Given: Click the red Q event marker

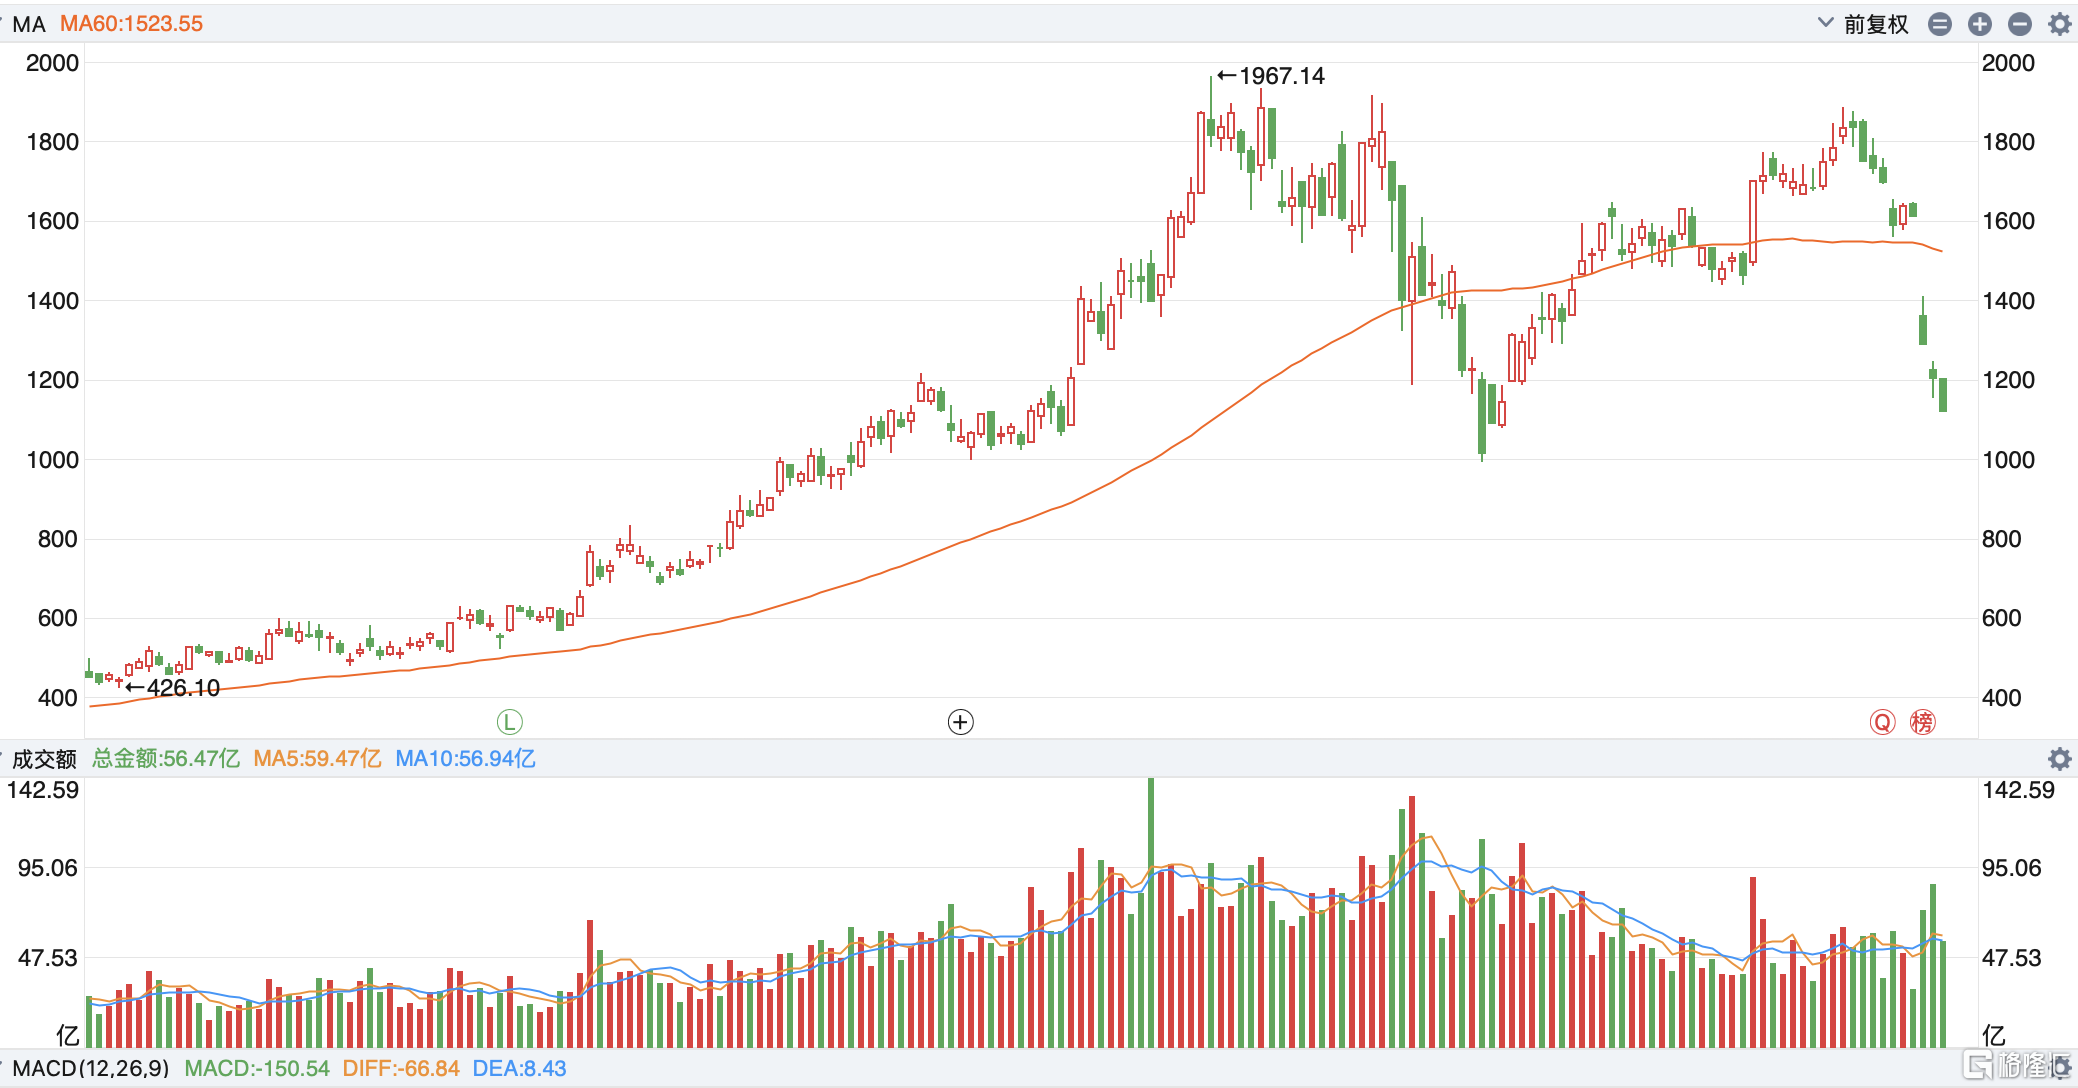Looking at the screenshot, I should point(1882,722).
